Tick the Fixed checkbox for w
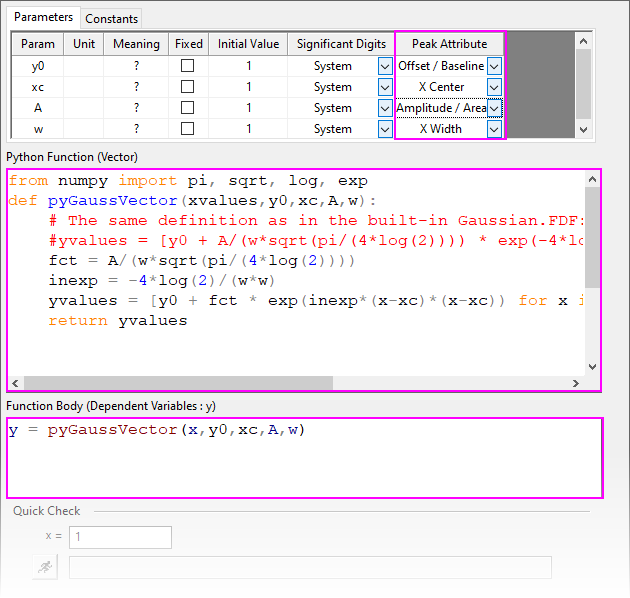 [187, 129]
